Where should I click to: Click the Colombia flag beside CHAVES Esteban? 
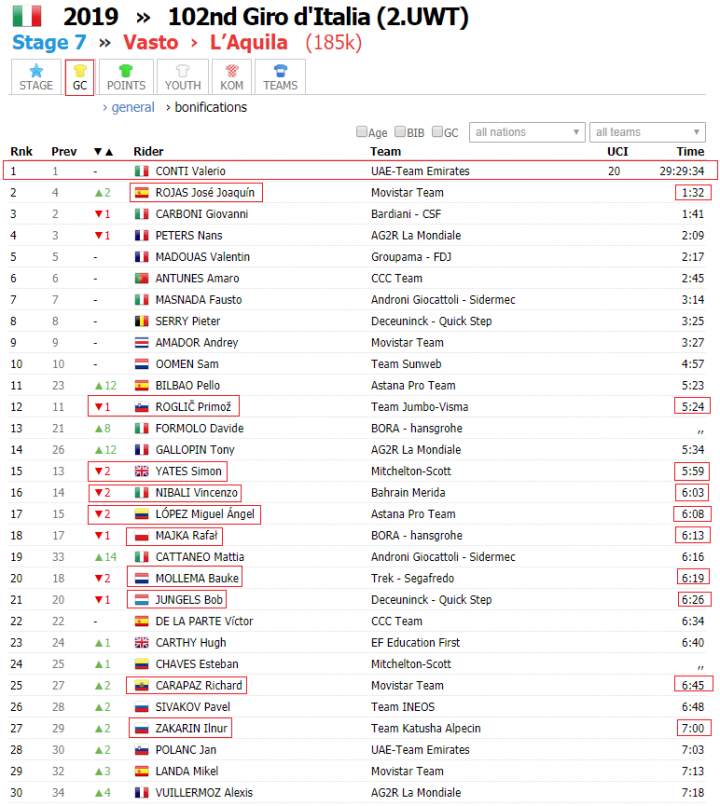point(141,664)
